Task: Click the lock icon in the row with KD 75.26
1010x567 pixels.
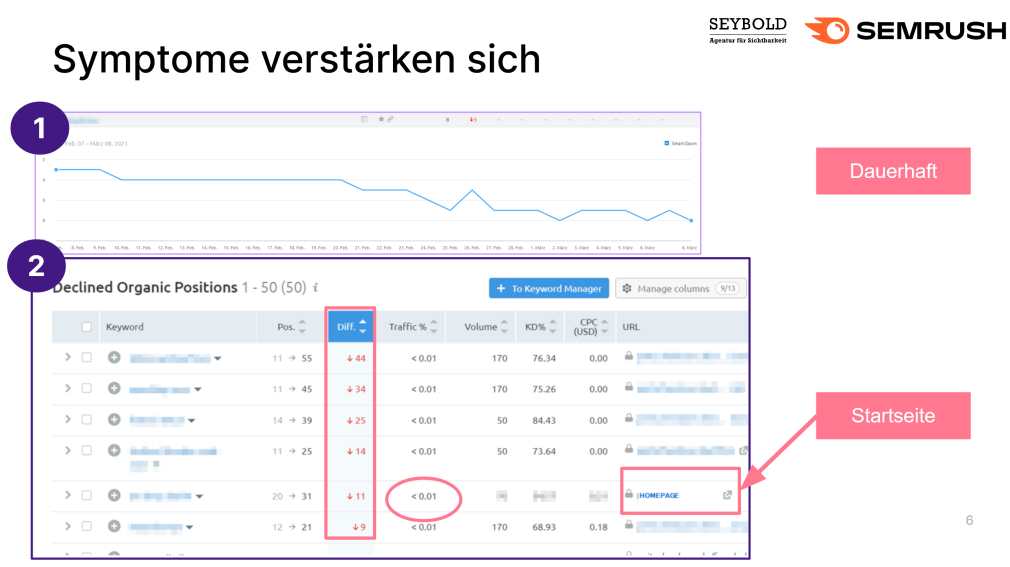Action: click(629, 387)
